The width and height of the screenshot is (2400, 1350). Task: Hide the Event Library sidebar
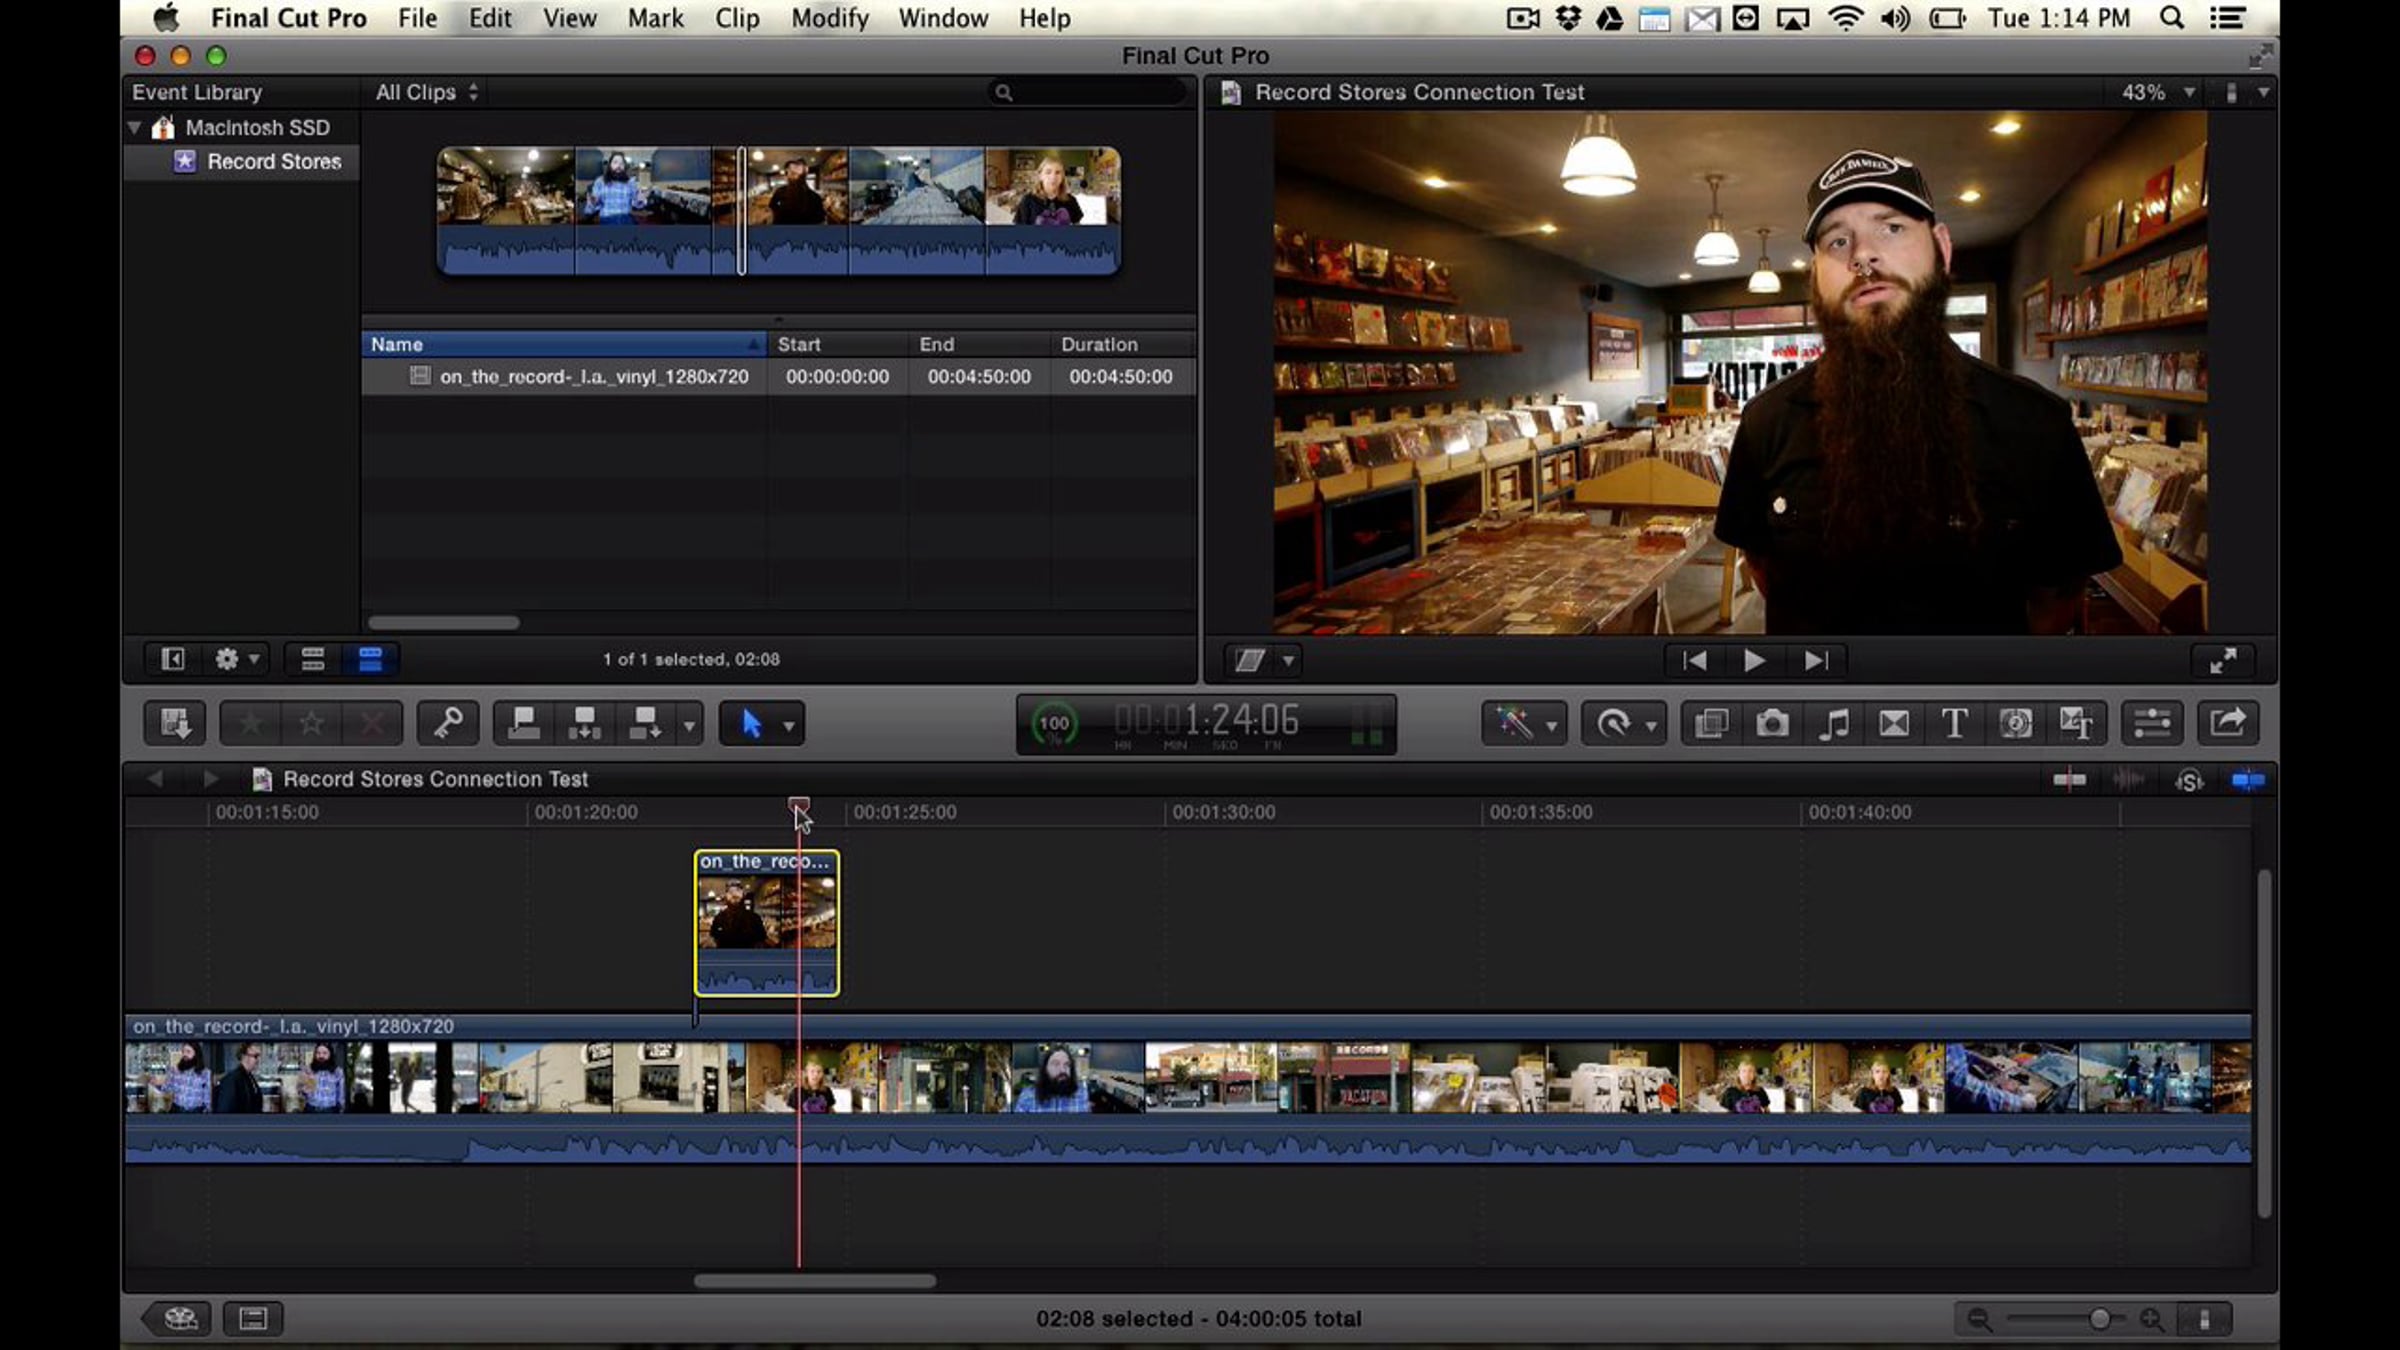point(173,659)
